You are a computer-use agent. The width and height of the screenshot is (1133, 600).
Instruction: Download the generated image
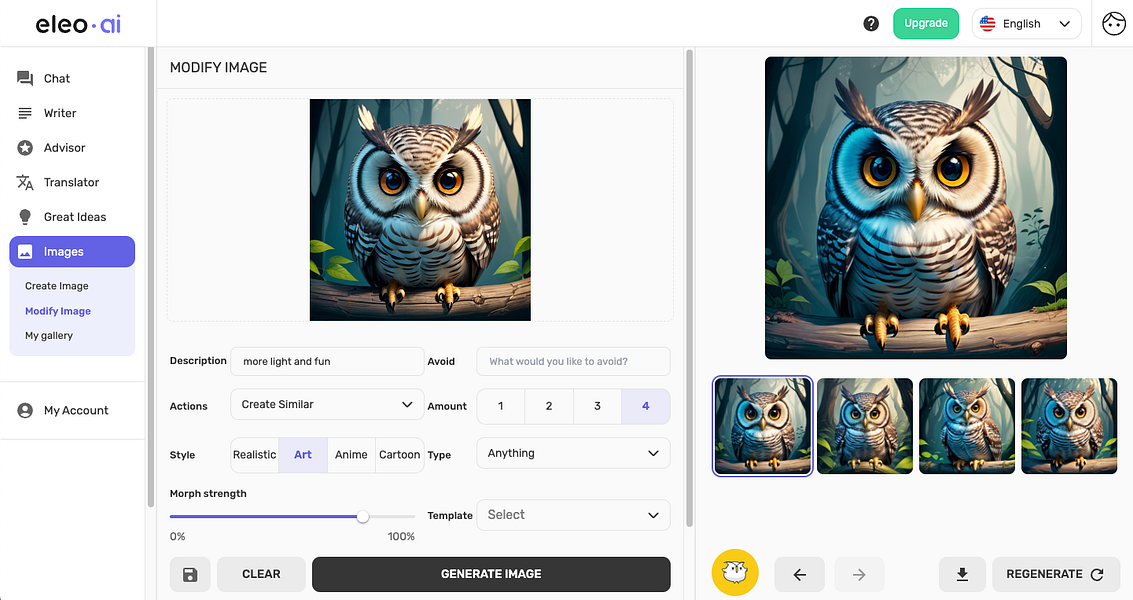click(x=962, y=575)
